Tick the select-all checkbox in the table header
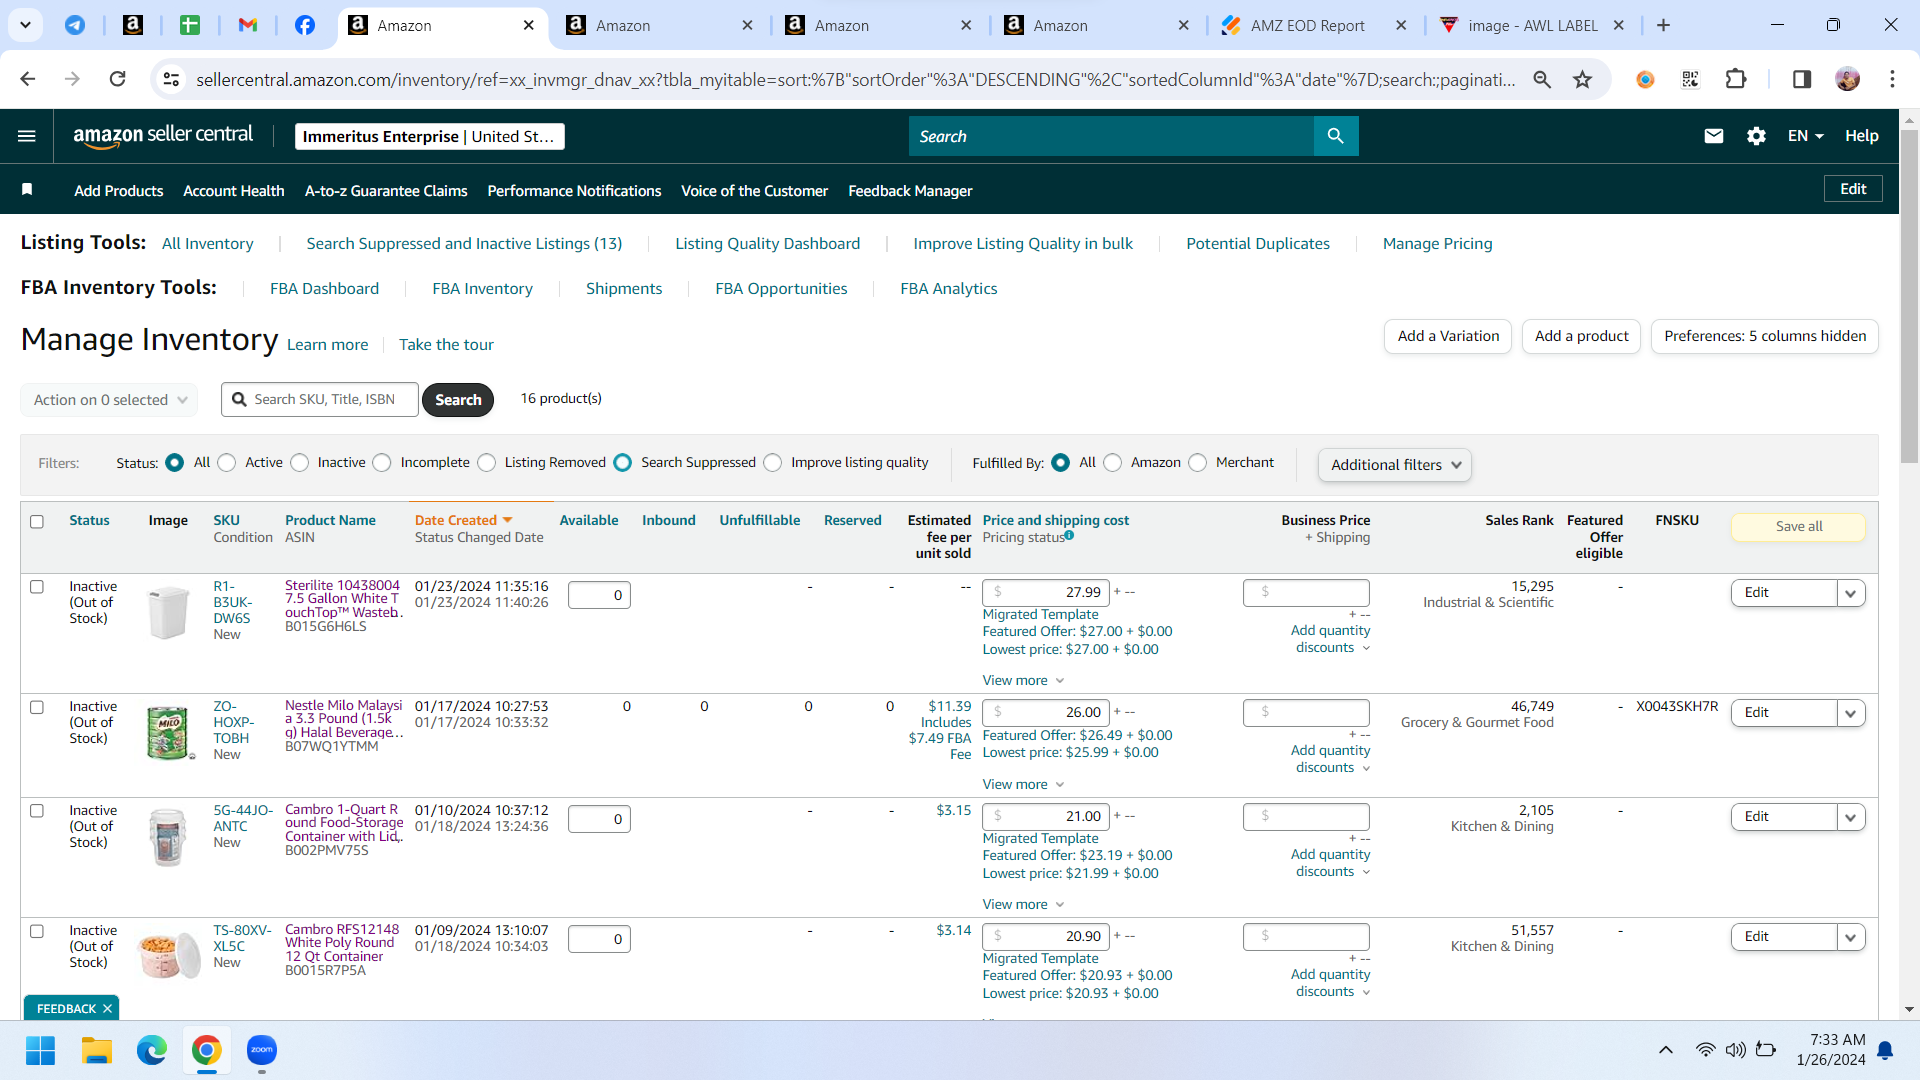This screenshot has width=1920, height=1080. click(37, 521)
